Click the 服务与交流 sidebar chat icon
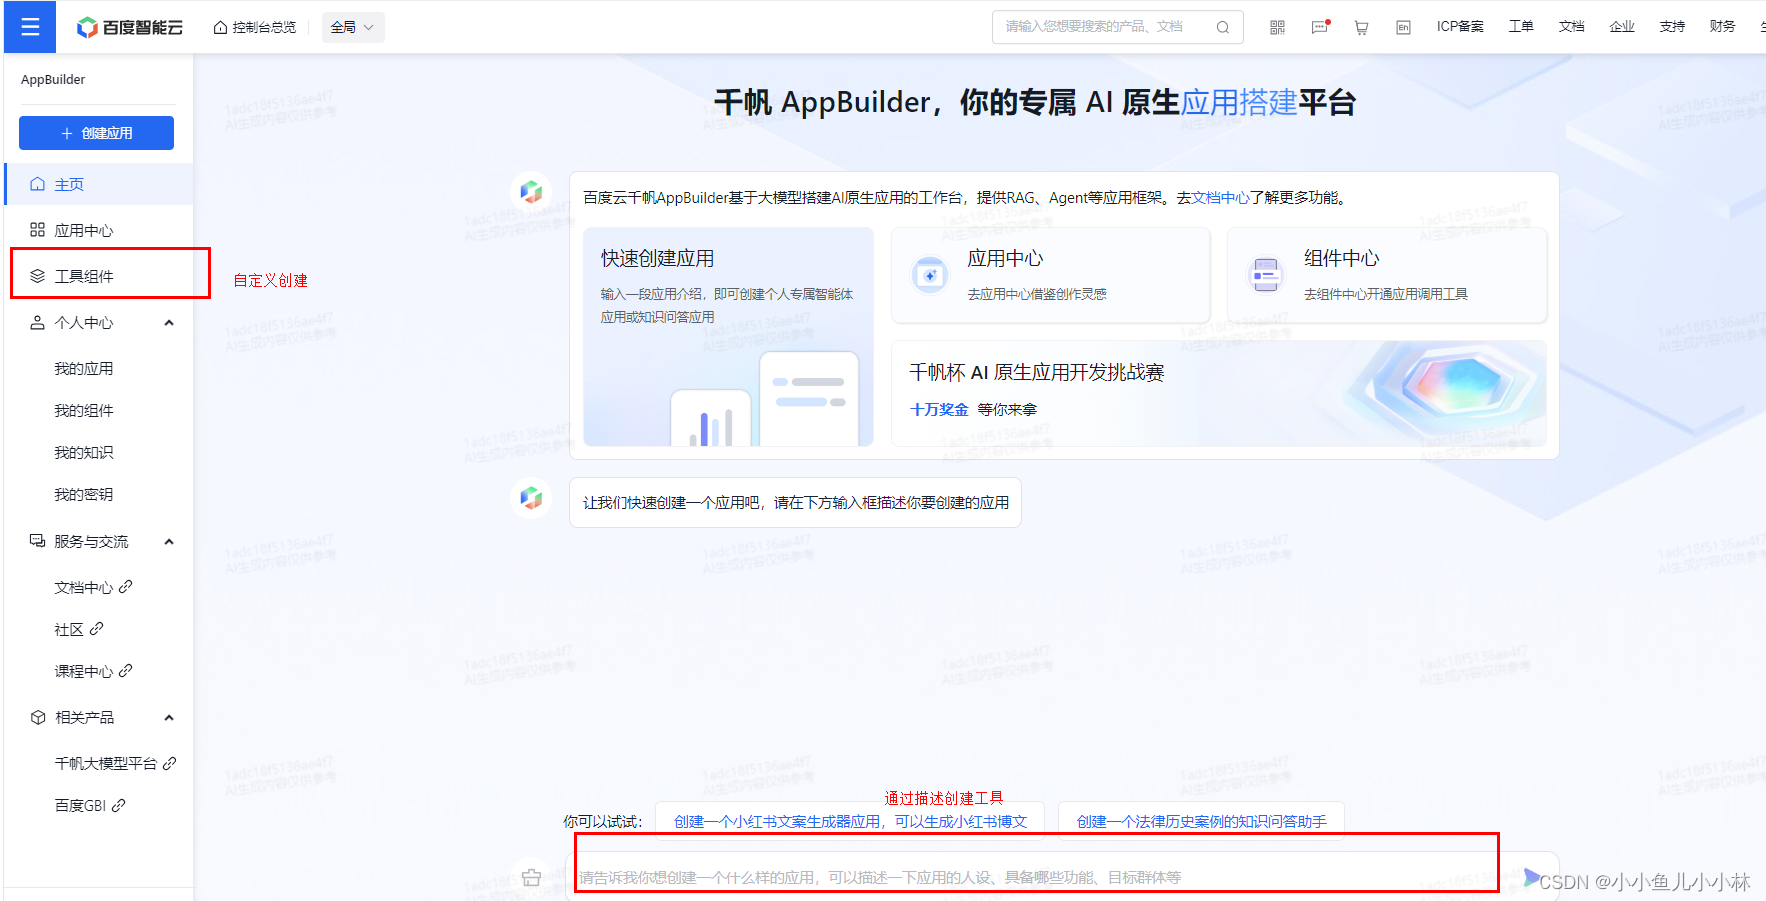 click(37, 541)
